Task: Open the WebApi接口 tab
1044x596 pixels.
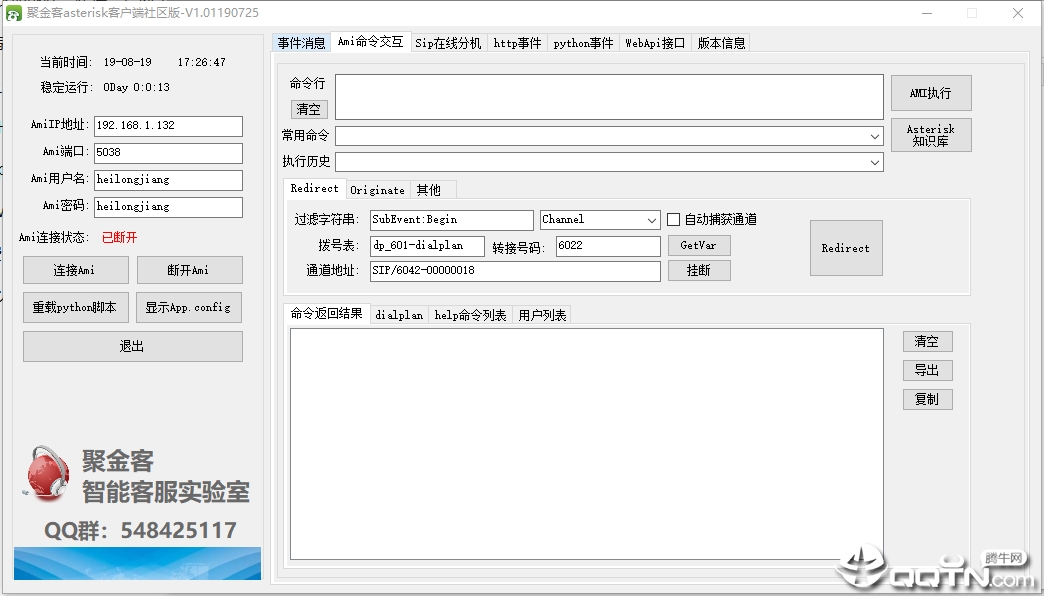Action: coord(655,43)
